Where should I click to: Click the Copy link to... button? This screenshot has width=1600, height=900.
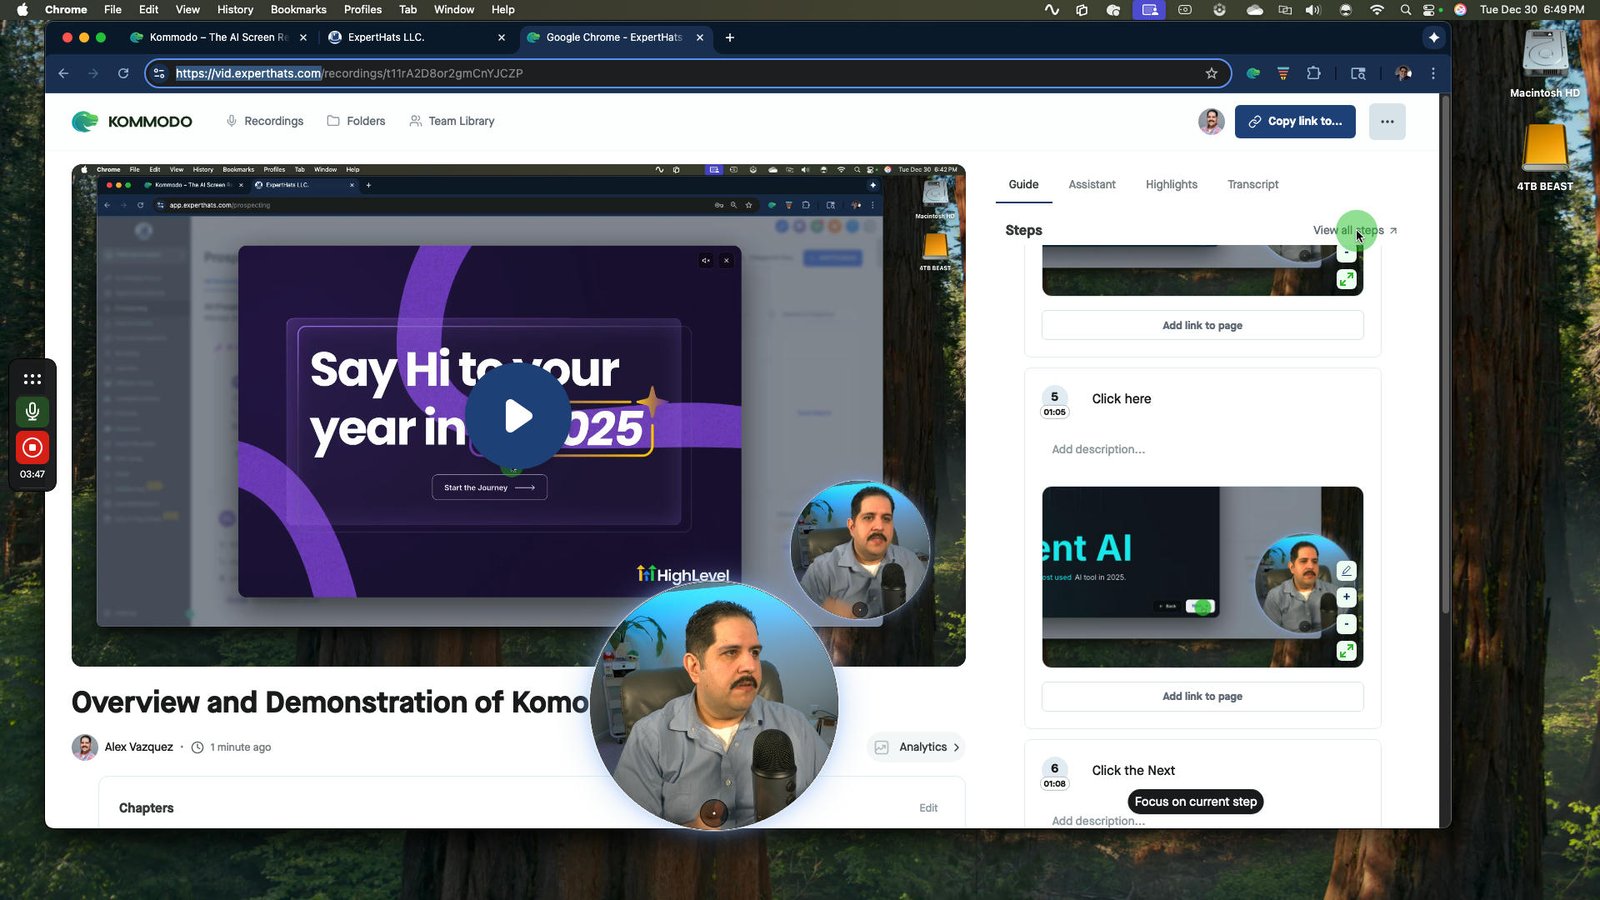1295,121
